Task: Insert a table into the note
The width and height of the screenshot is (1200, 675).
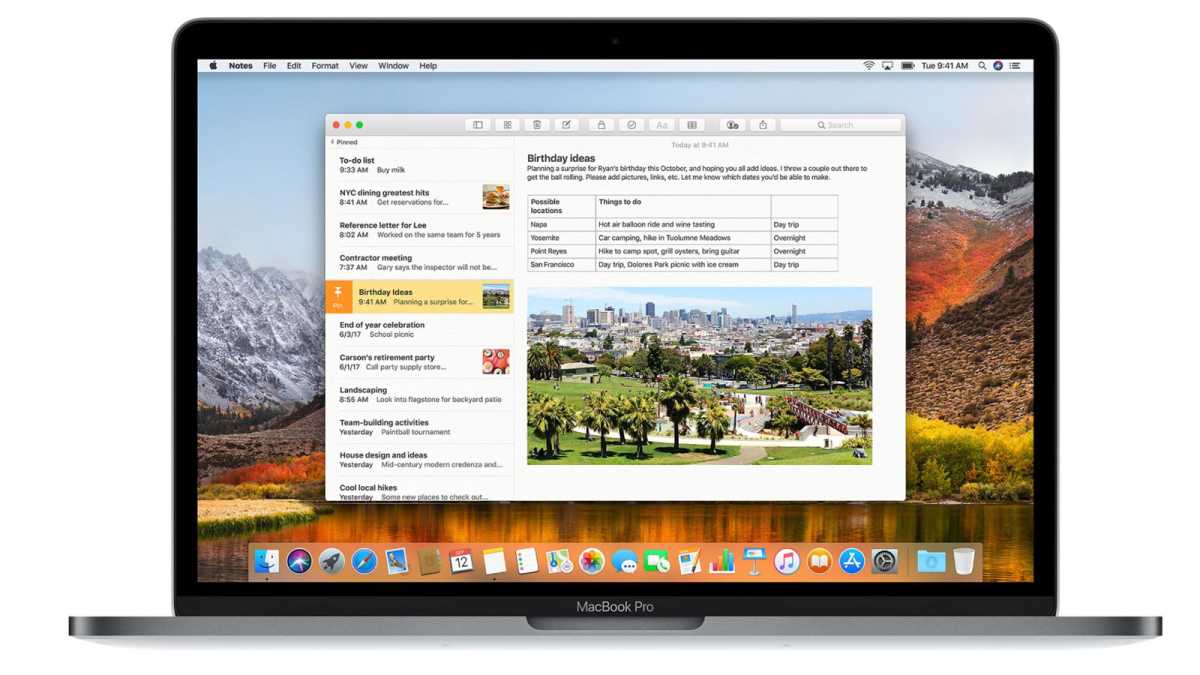Action: tap(691, 124)
